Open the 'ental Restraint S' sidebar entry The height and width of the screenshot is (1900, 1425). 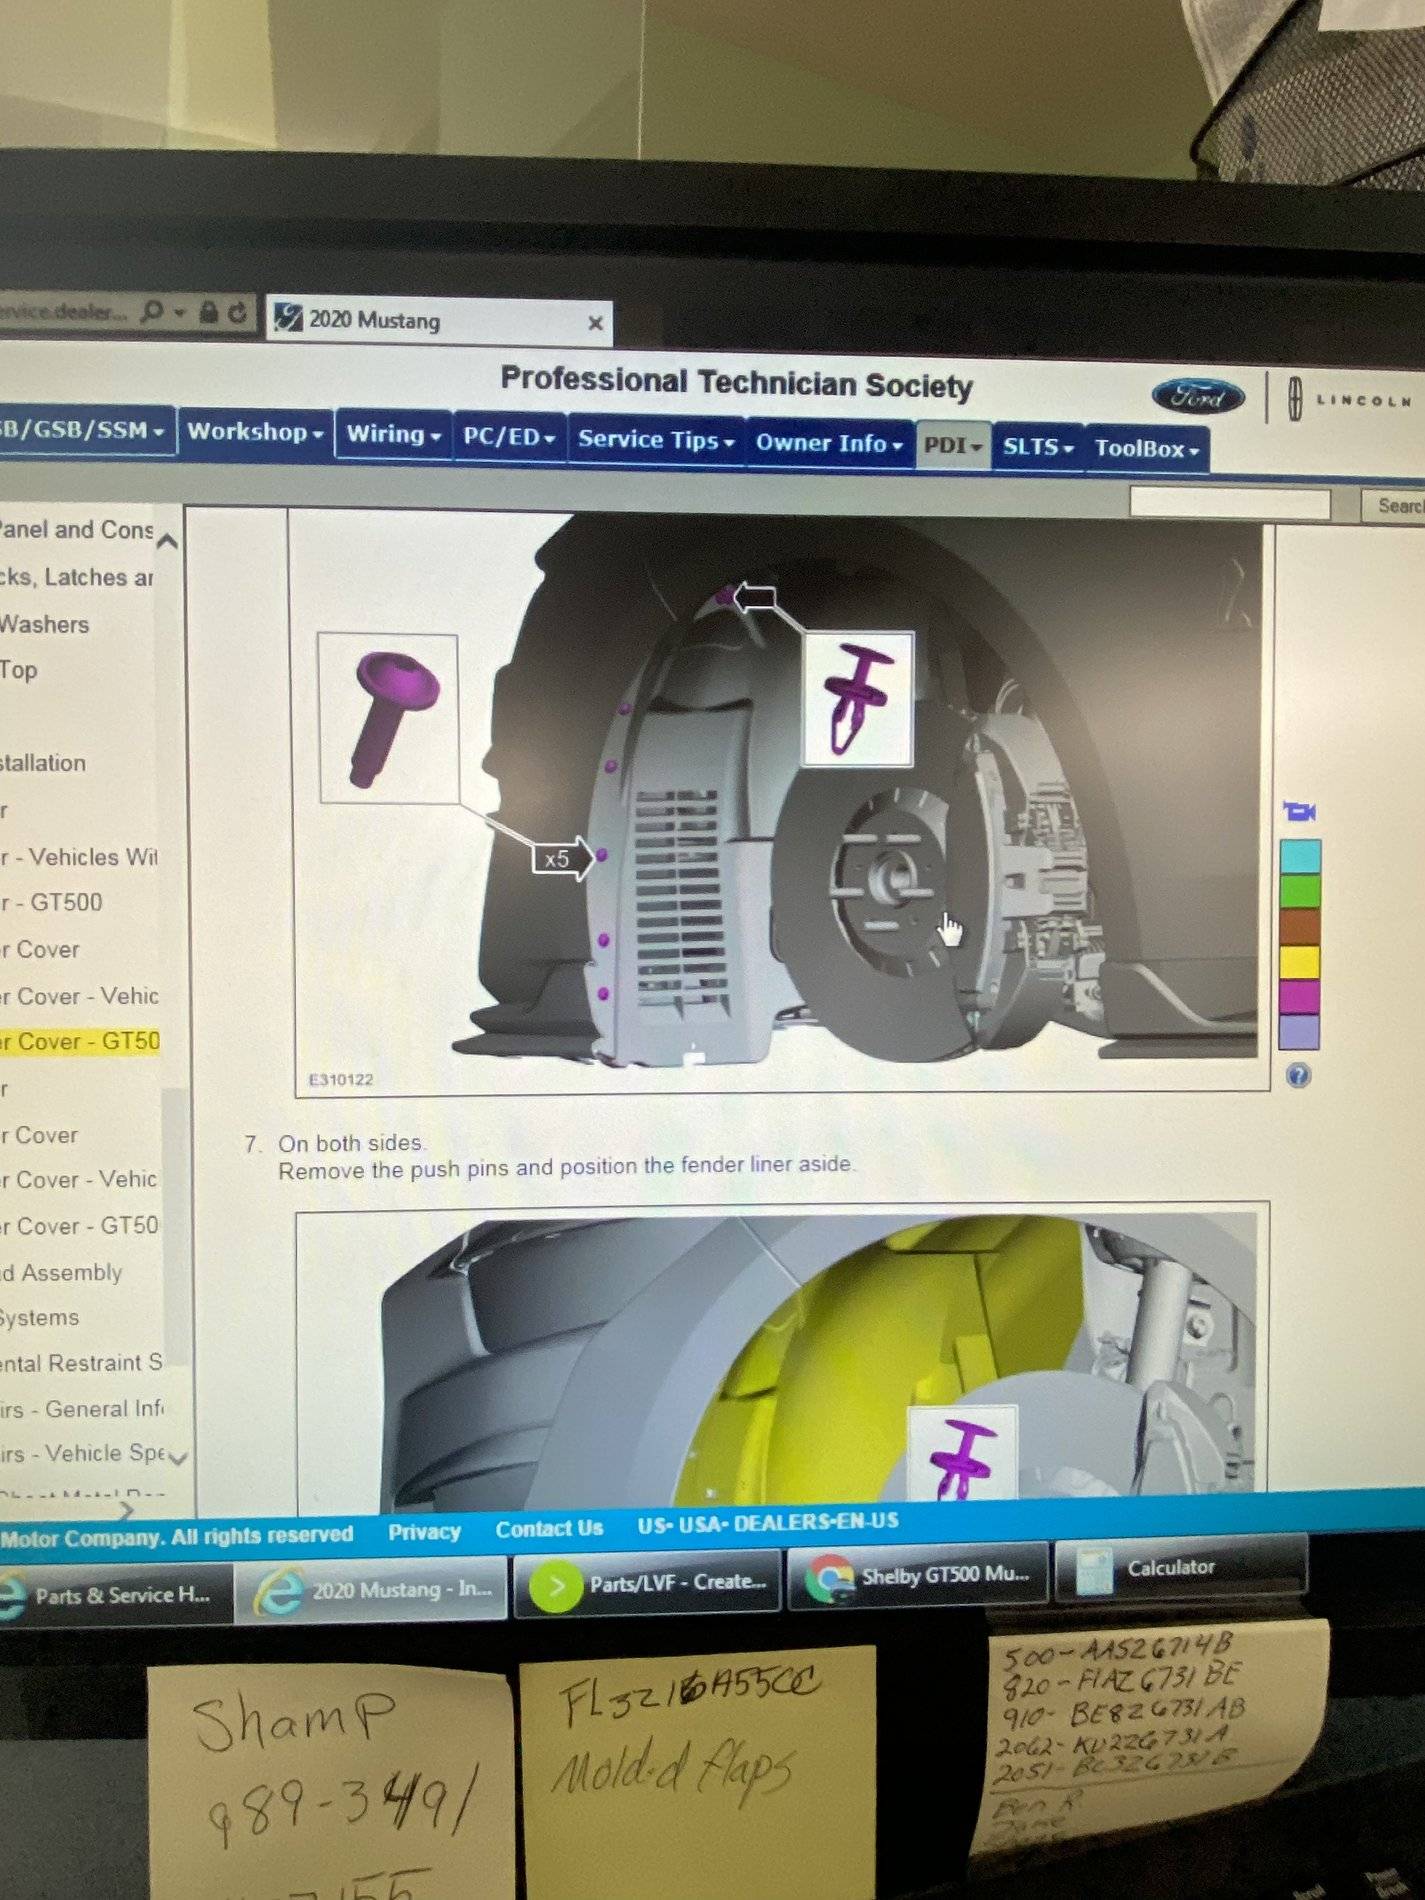tap(81, 1363)
